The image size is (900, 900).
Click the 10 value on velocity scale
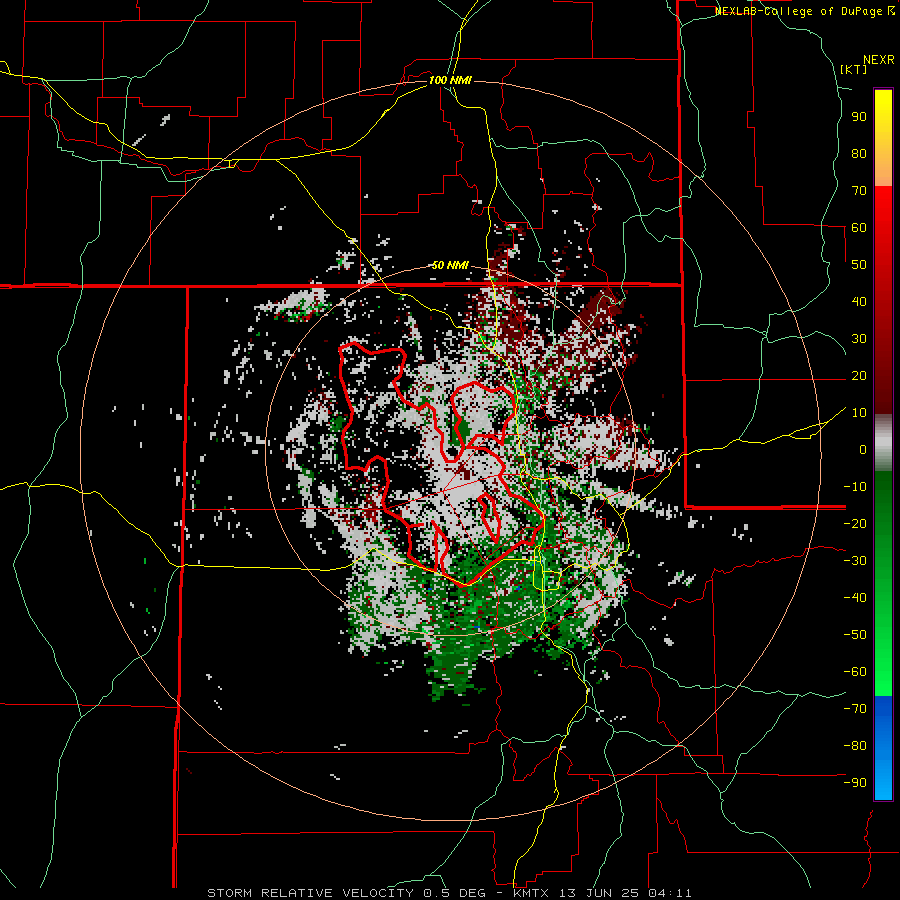click(859, 413)
